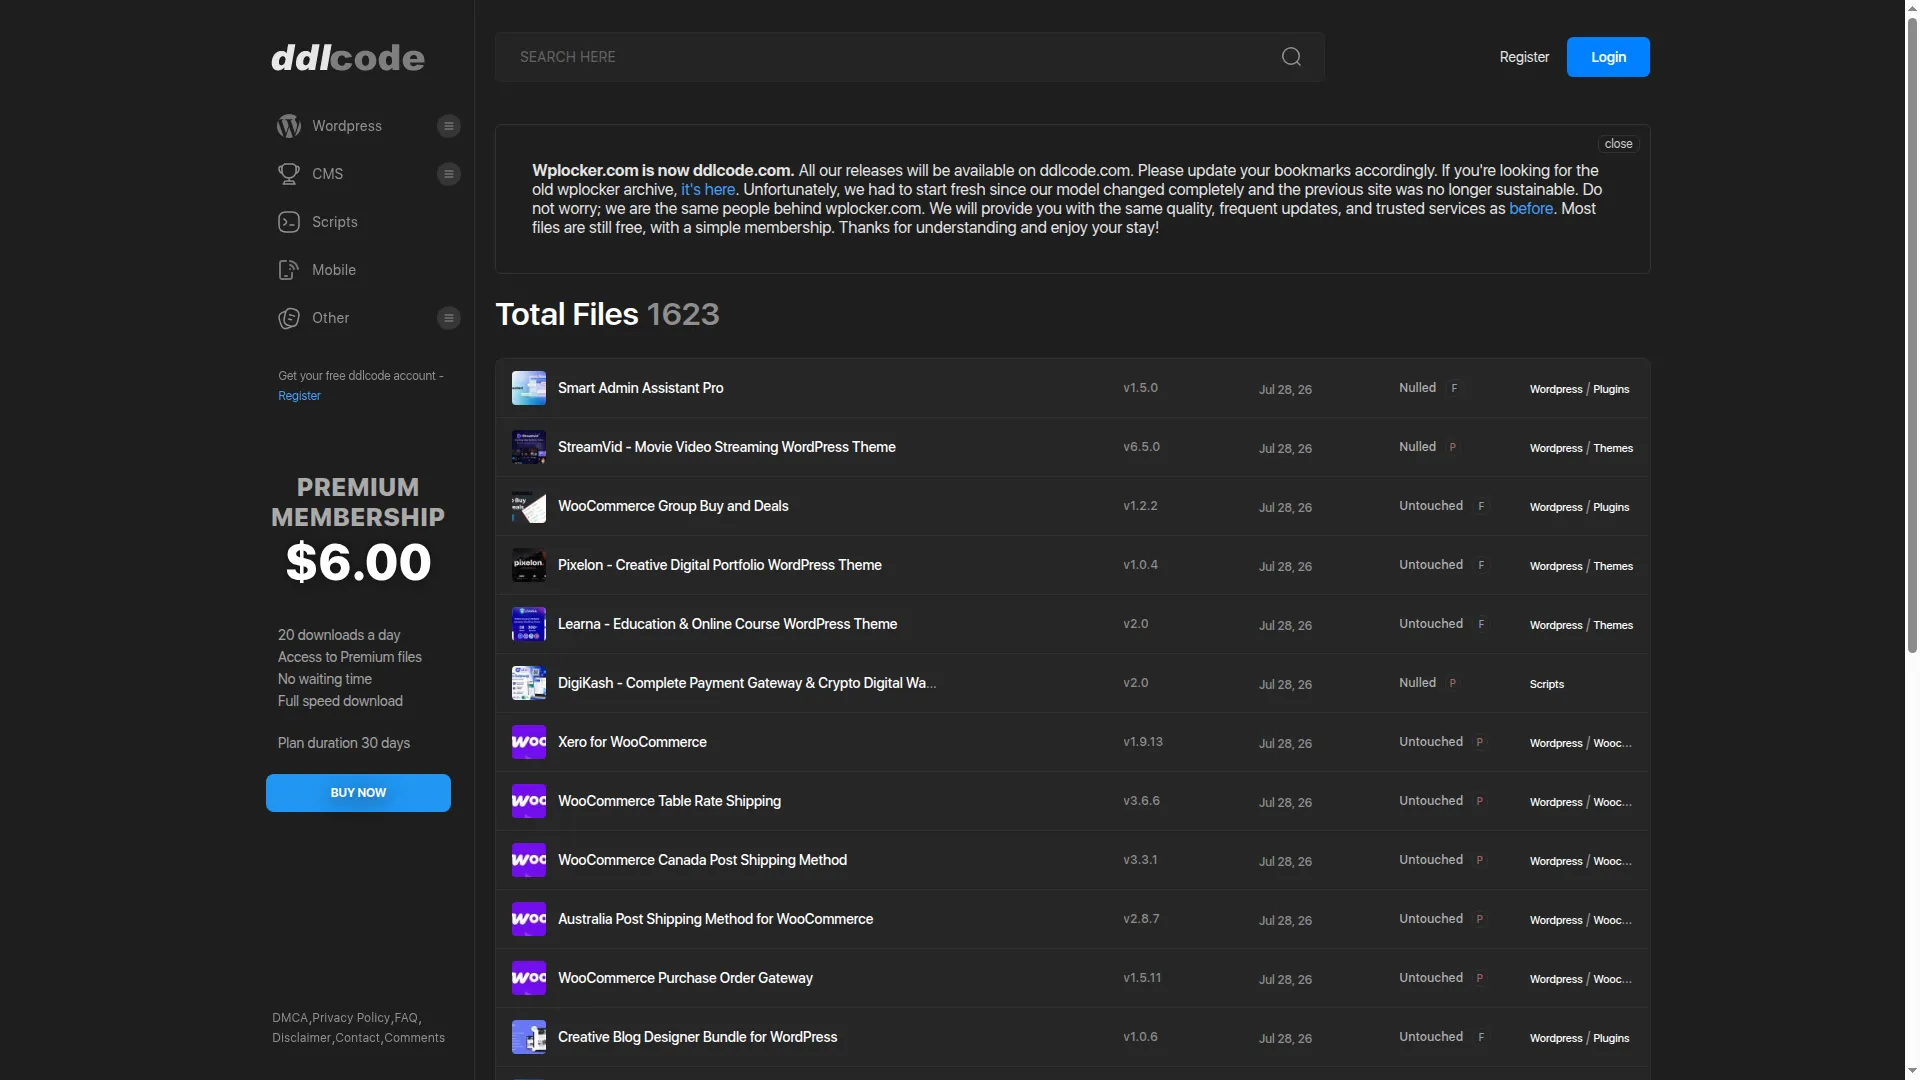Image resolution: width=1920 pixels, height=1080 pixels.
Task: Open the Privacy Policy footer link
Action: 351,1018
